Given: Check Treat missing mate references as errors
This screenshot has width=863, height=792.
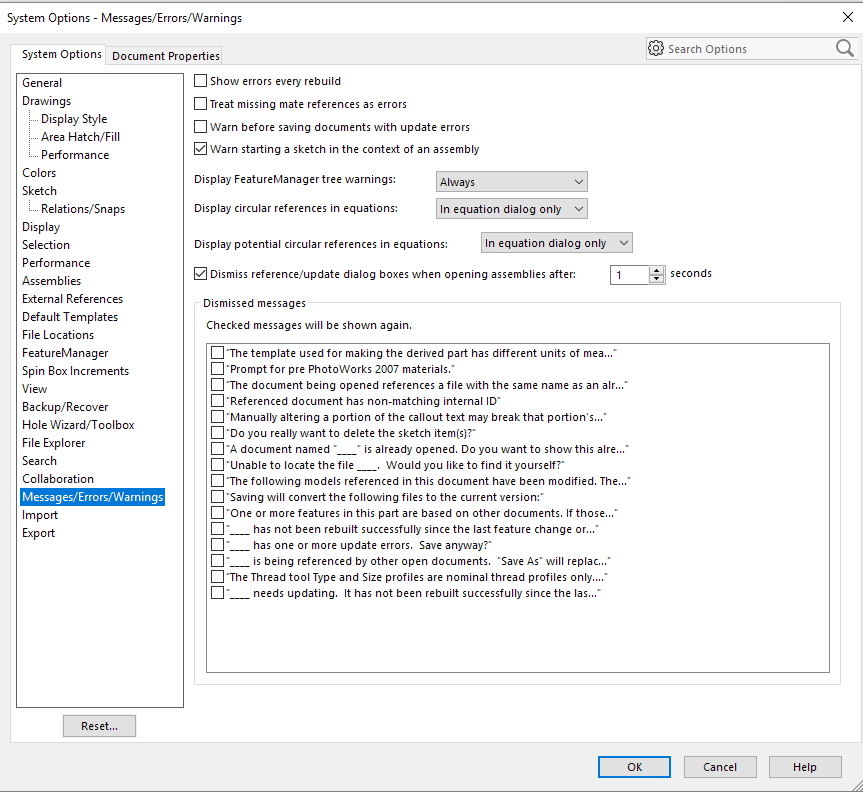Looking at the screenshot, I should click(201, 104).
